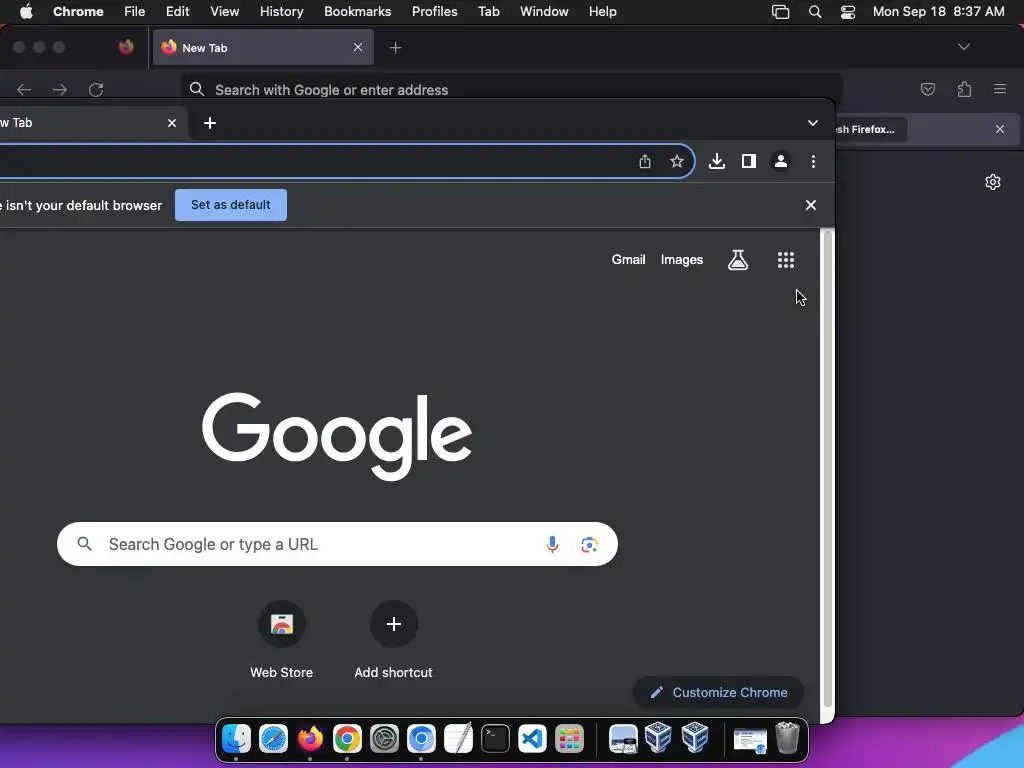Viewport: 1024px width, 768px height.
Task: Open the File menu
Action: (135, 12)
